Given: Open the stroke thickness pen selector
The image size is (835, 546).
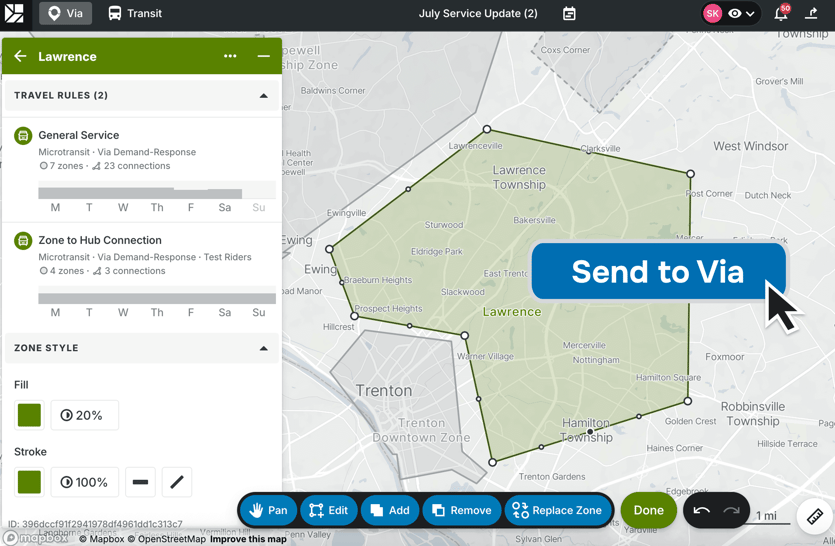Looking at the screenshot, I should tap(177, 482).
